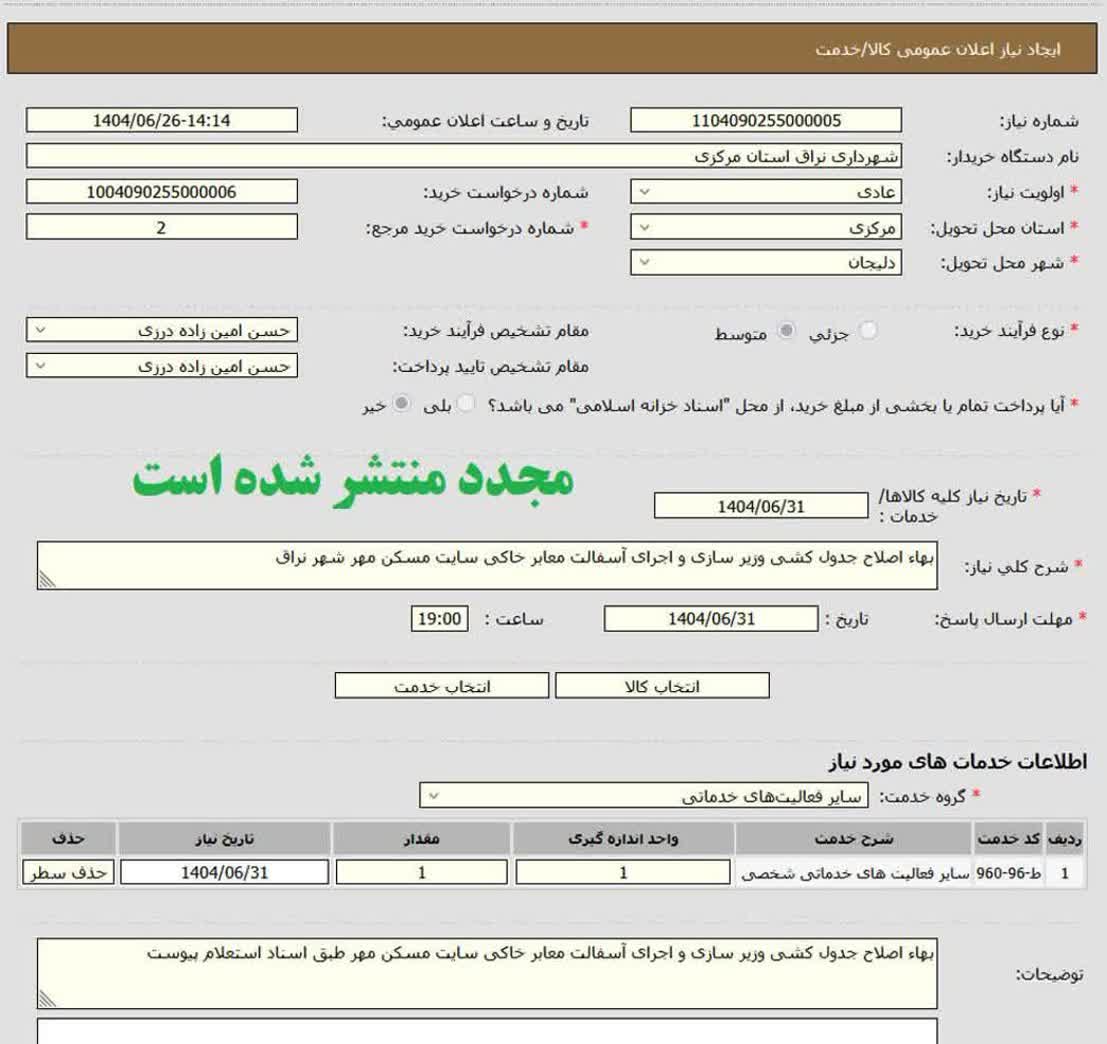
Task: Open the گروه خدمت service group dropdown
Action: click(x=643, y=796)
